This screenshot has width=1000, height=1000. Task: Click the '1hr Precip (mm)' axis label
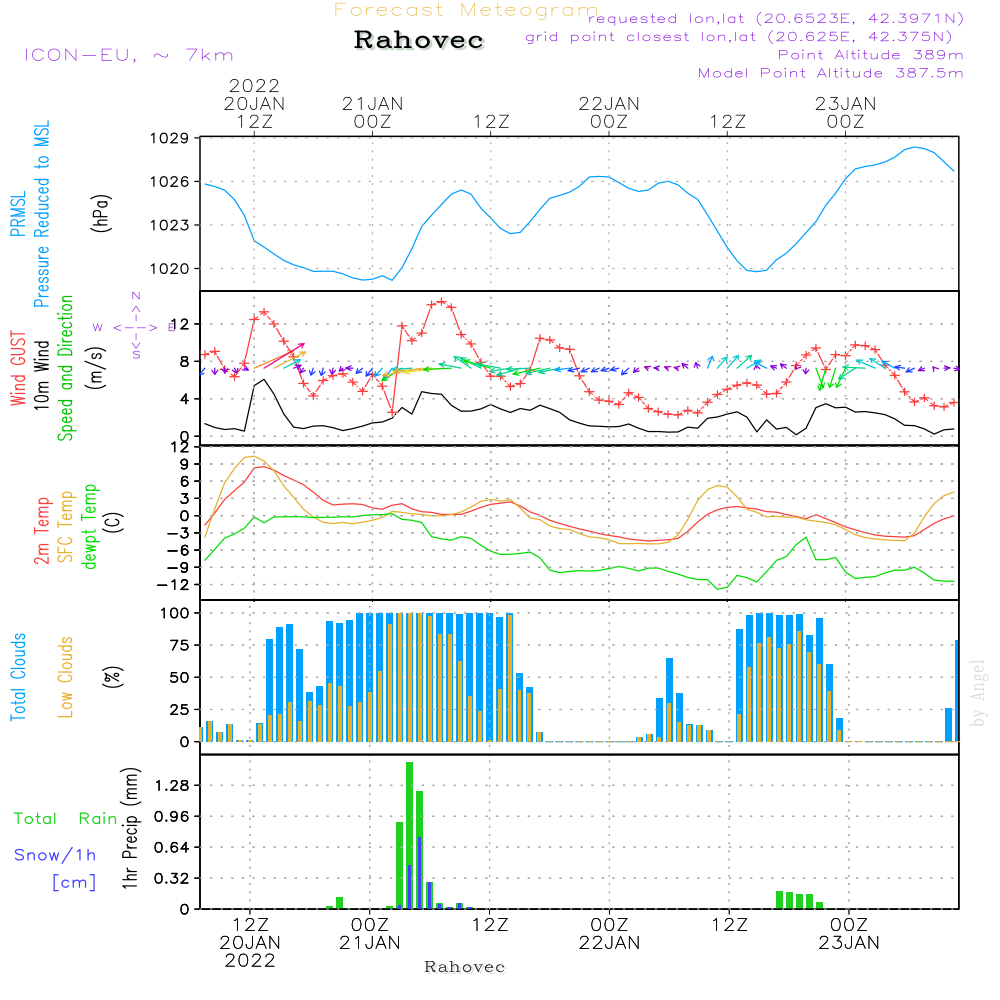(130, 828)
